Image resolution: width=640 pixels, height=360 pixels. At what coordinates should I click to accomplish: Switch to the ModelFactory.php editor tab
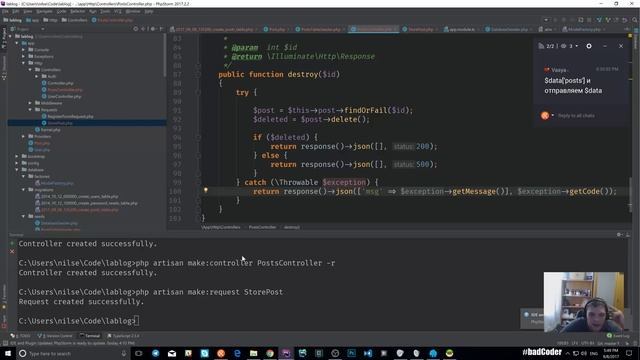(584, 29)
